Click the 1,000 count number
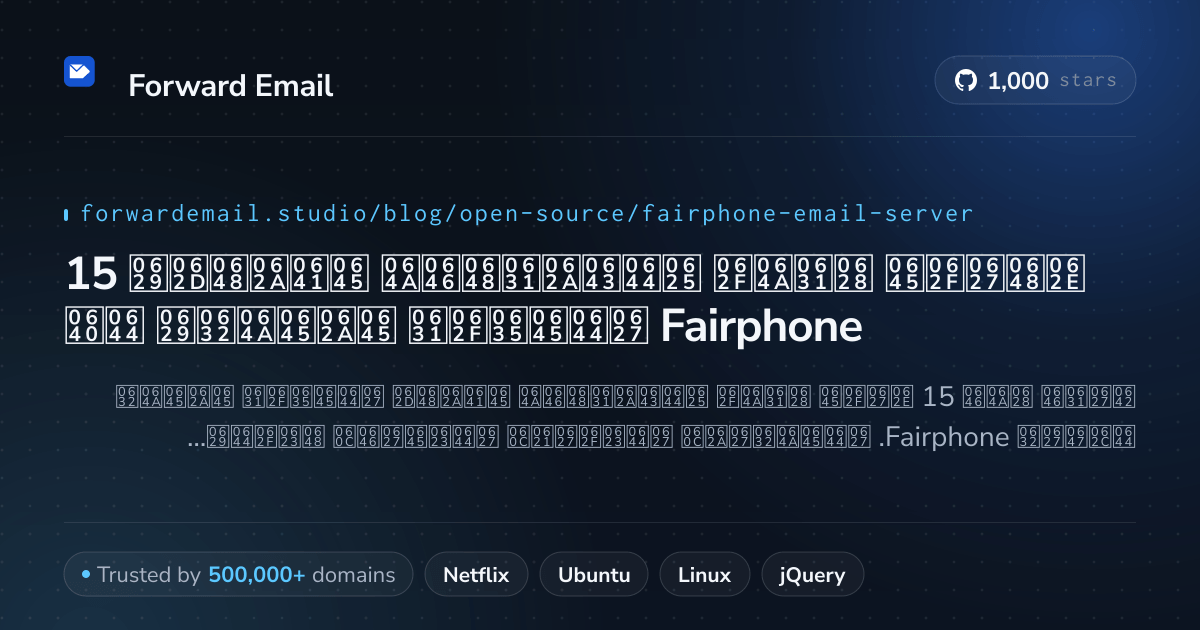1200x630 pixels. (x=1018, y=82)
